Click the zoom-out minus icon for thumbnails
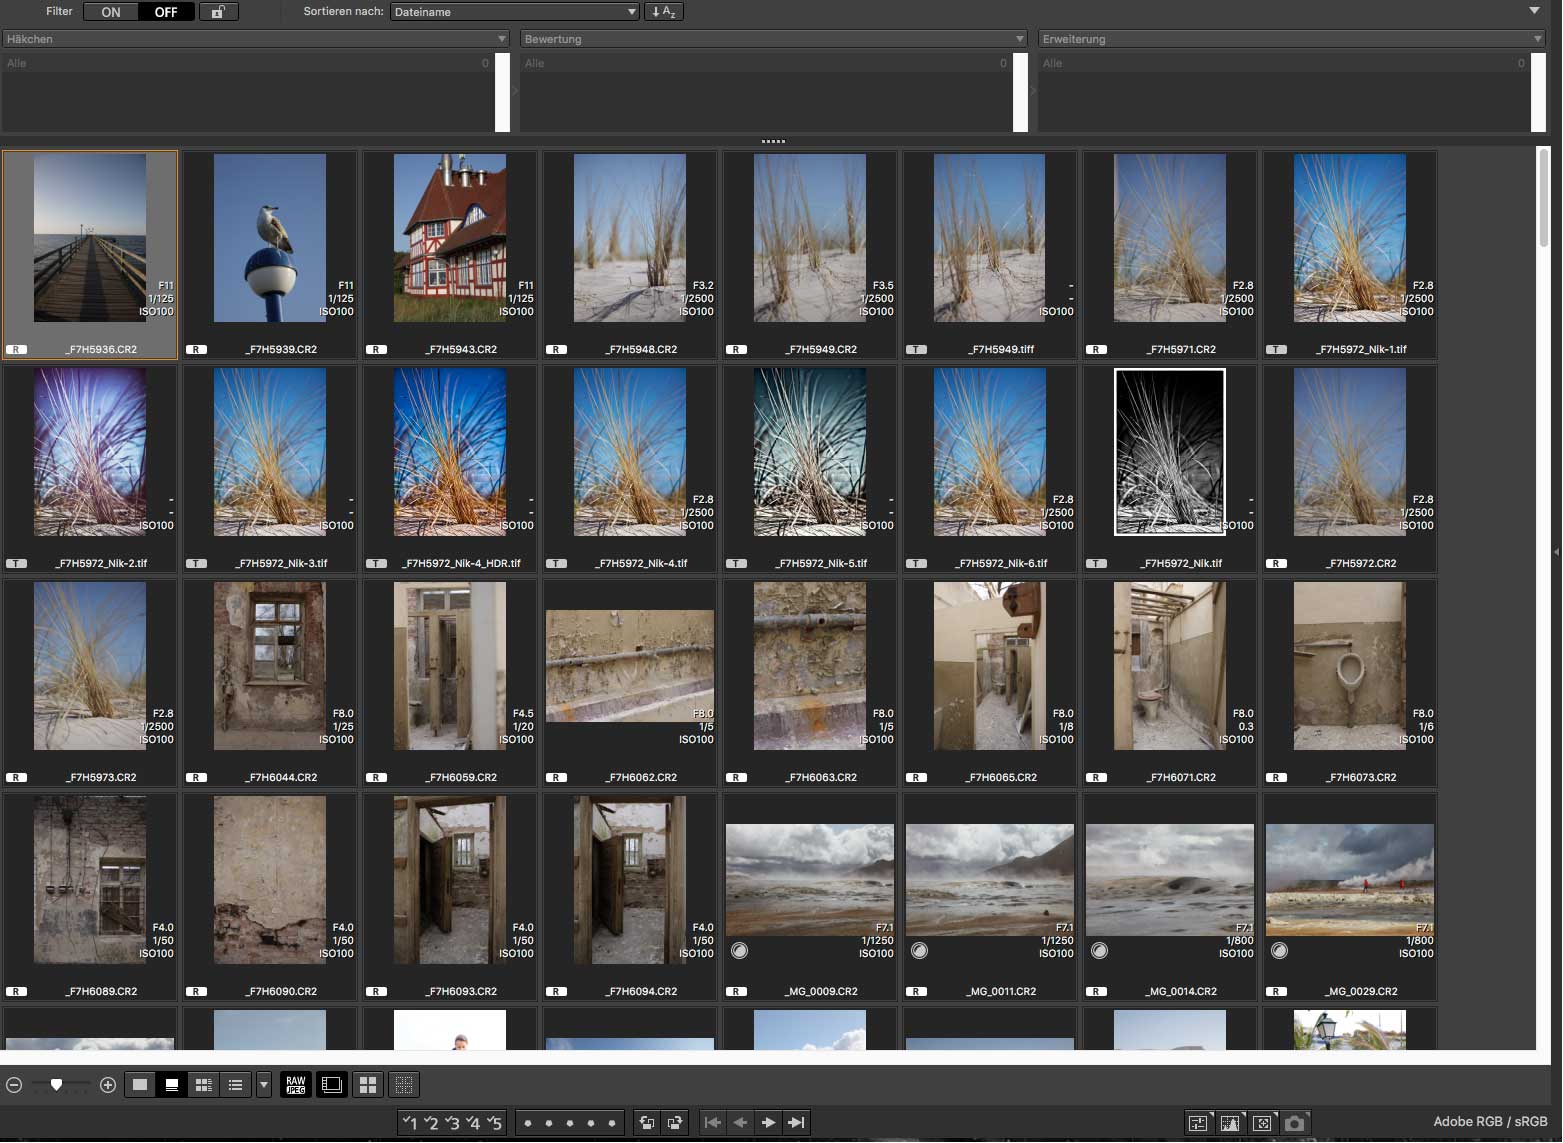This screenshot has height=1143, width=1563. 14,1085
